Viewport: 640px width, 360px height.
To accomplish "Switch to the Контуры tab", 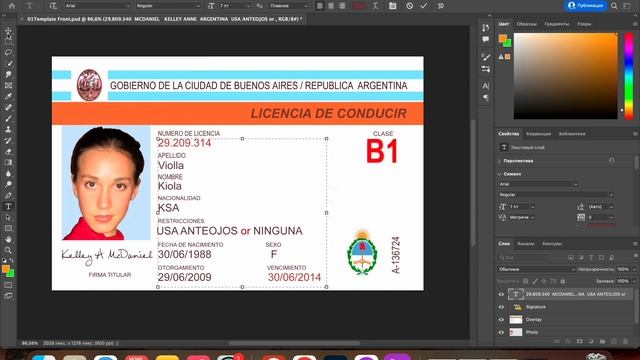I will tap(552, 244).
